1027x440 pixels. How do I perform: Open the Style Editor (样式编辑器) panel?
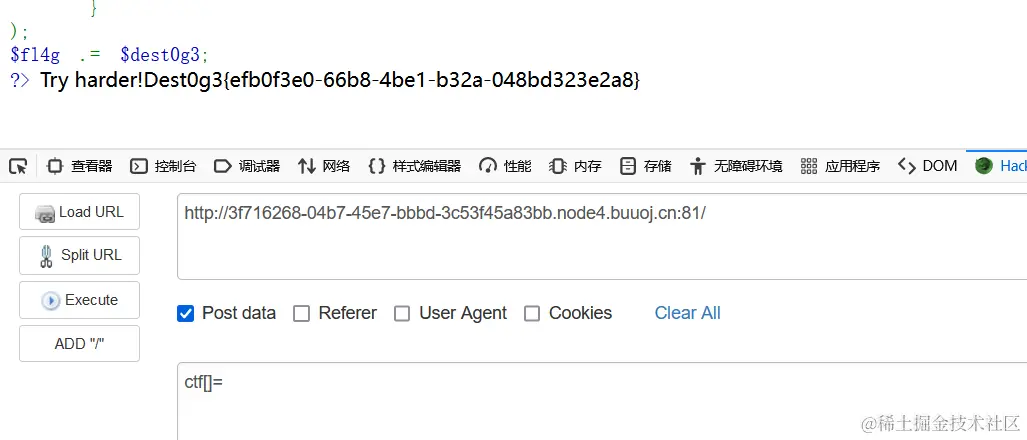pos(414,166)
